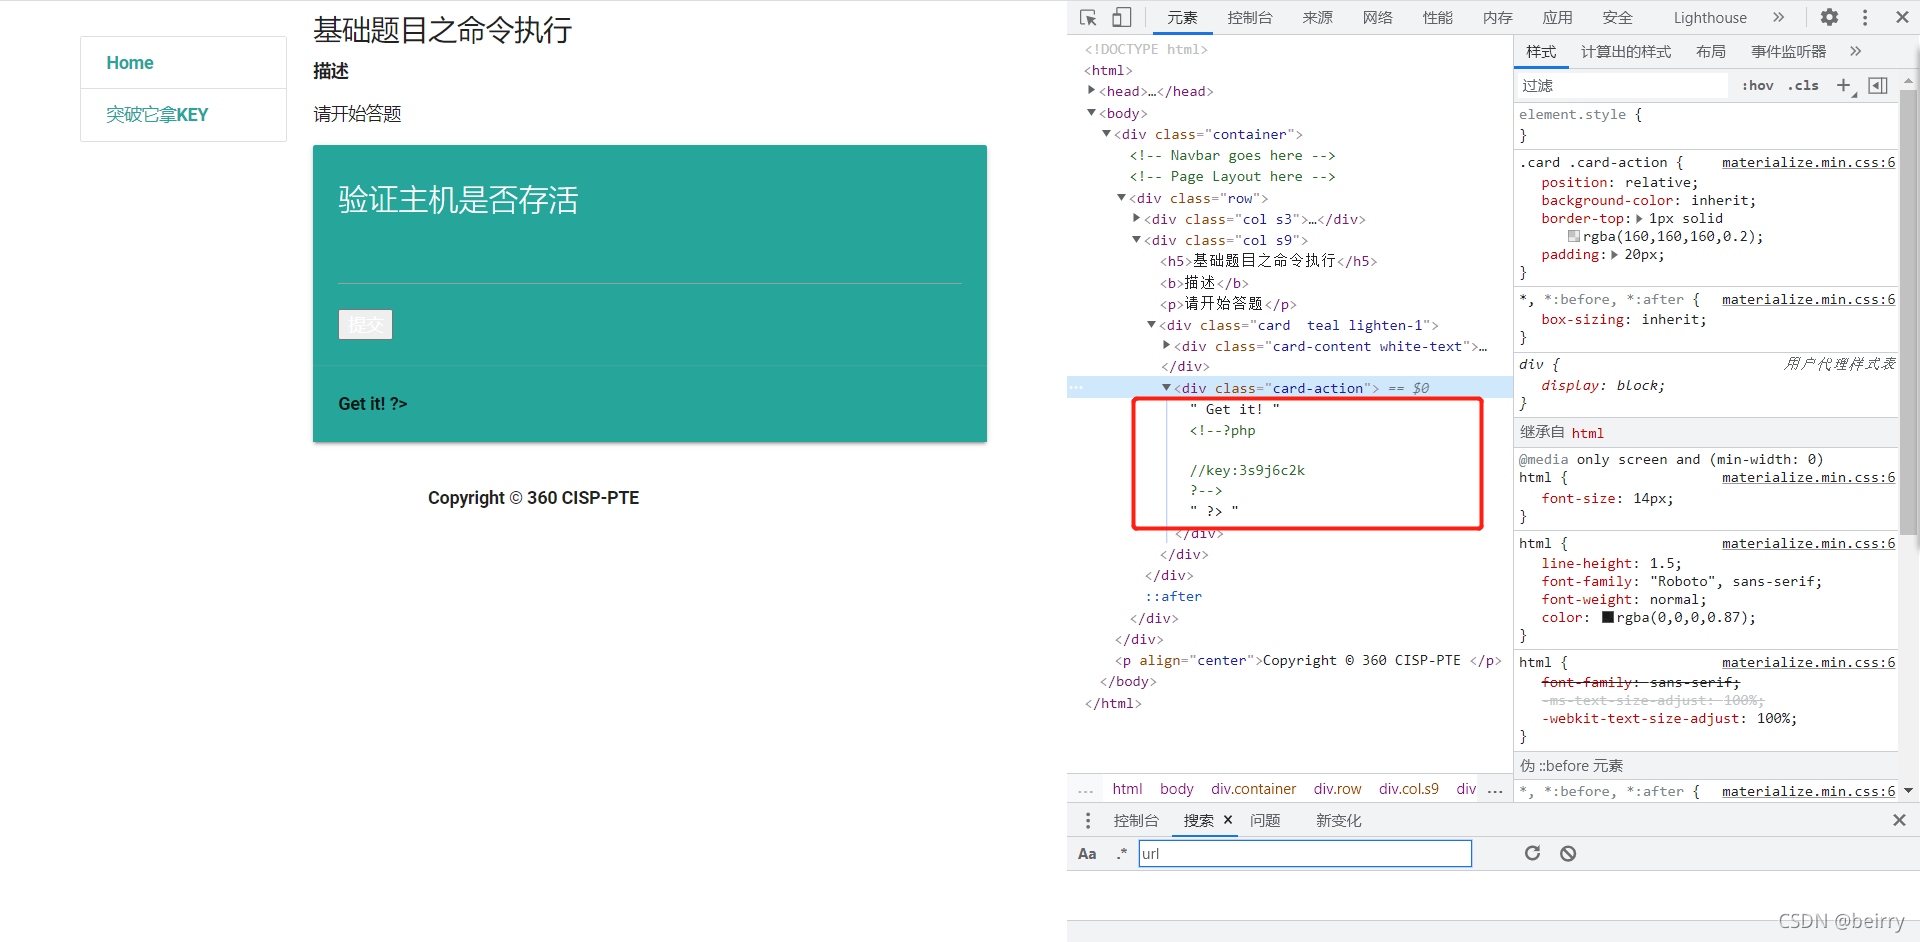The width and height of the screenshot is (1920, 942).
Task: Switch to the 性能 Performance tab
Action: pyautogui.click(x=1437, y=17)
